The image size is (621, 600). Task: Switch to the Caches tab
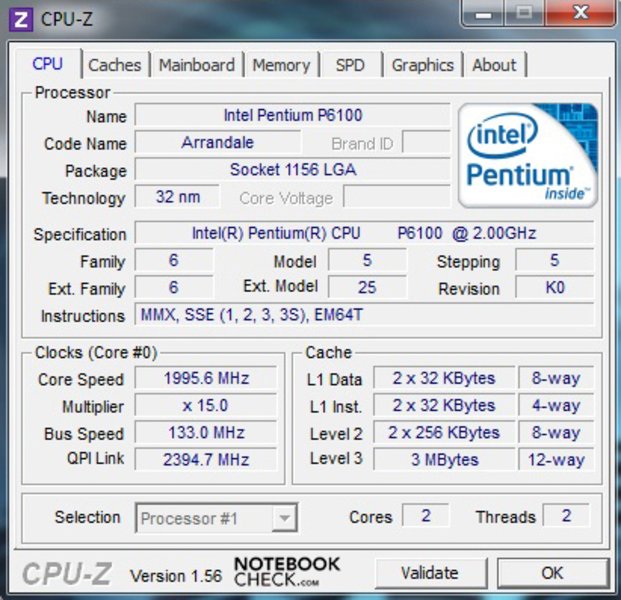114,65
